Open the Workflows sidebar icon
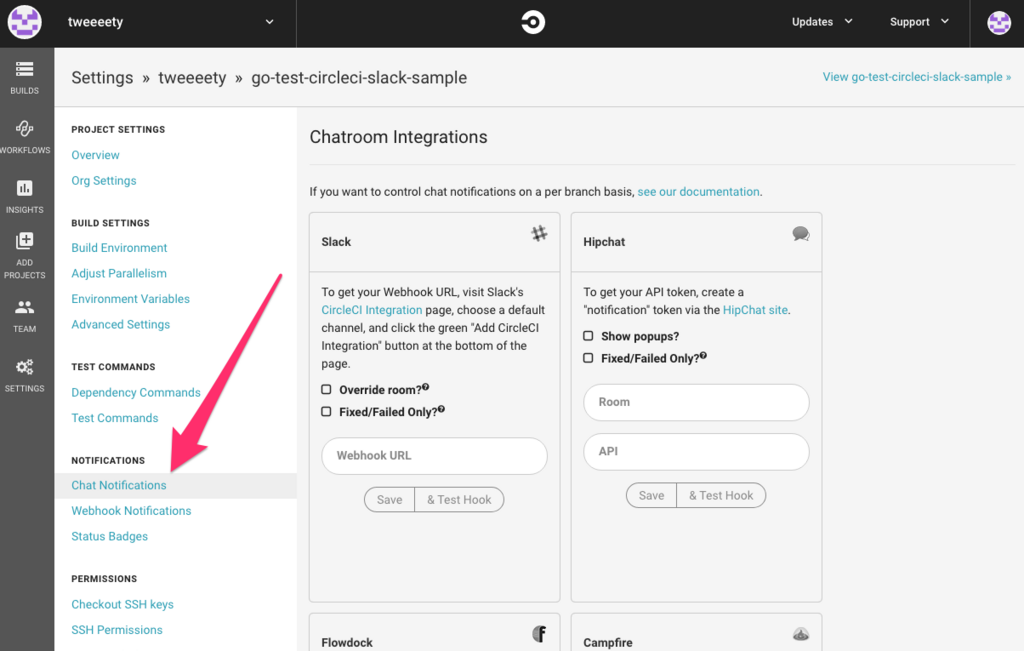This screenshot has height=651, width=1024. point(25,136)
